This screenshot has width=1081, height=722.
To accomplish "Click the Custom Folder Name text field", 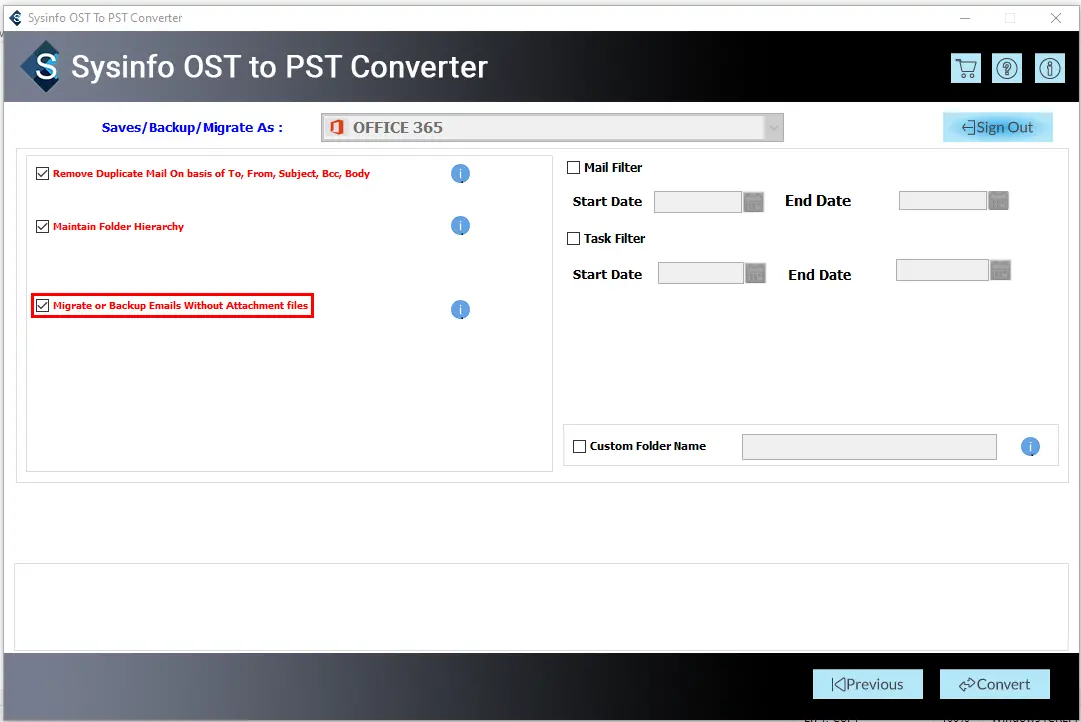I will (869, 447).
